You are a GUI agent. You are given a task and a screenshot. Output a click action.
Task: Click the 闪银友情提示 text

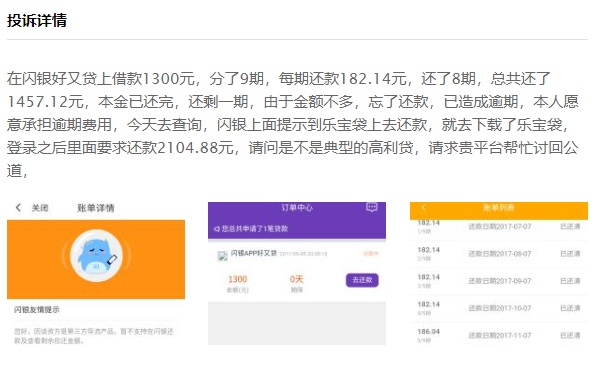[37, 310]
